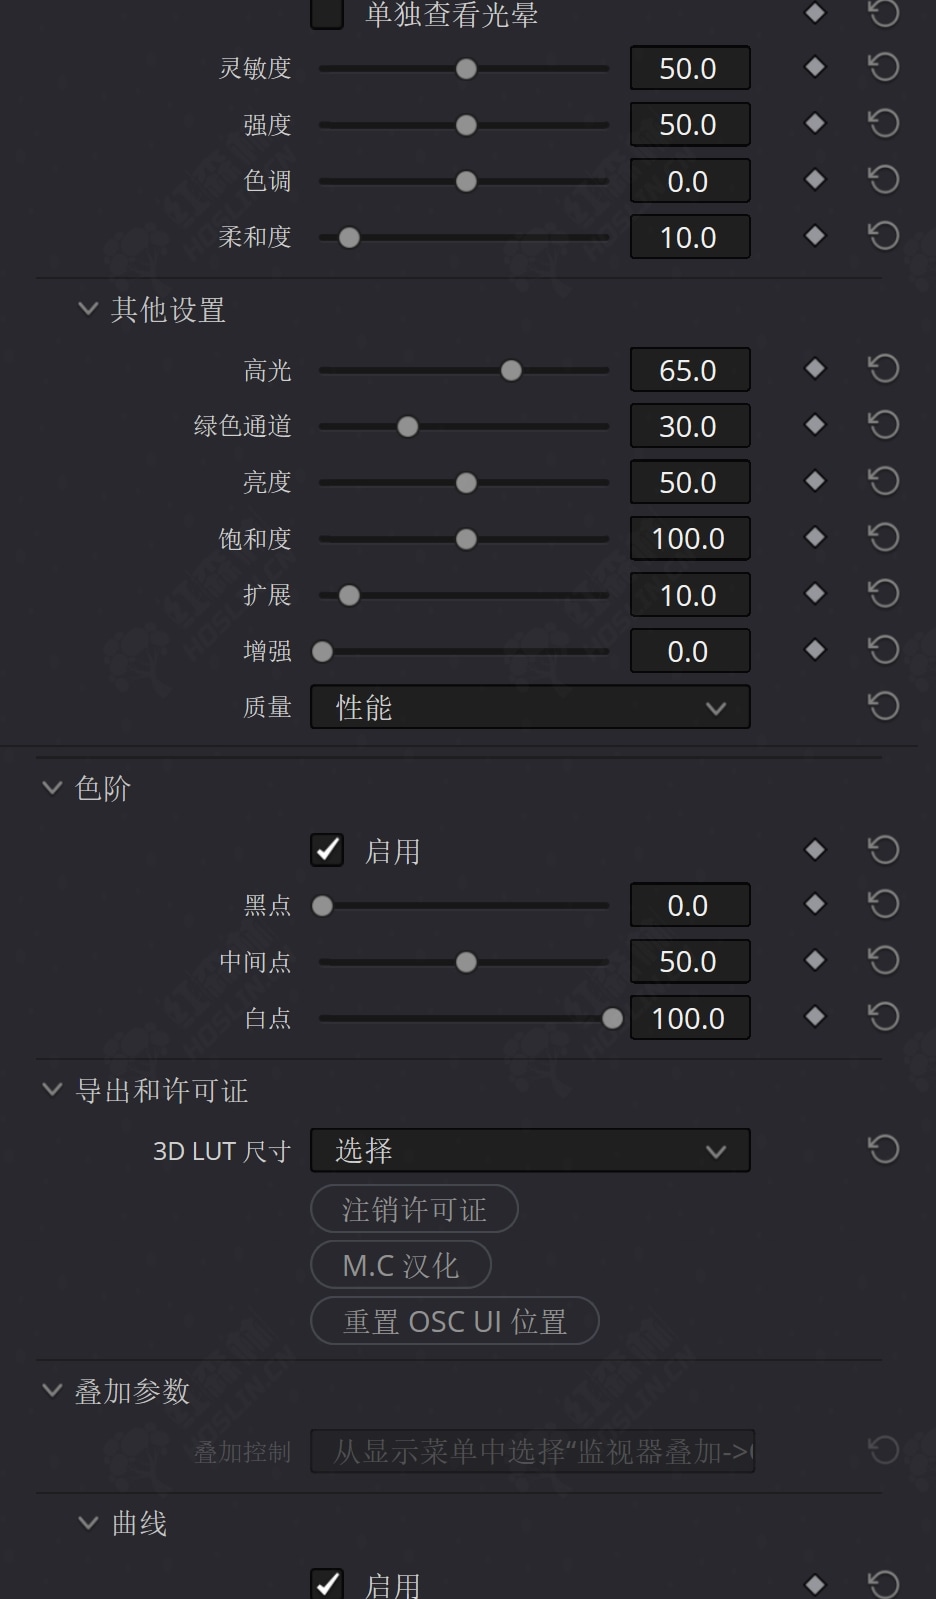The height and width of the screenshot is (1599, 936).
Task: Reset the 质量 dropdown setting
Action: point(883,706)
